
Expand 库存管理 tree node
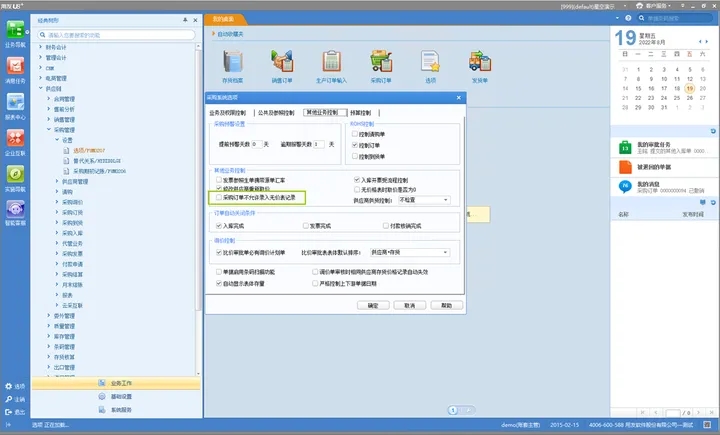(49, 336)
